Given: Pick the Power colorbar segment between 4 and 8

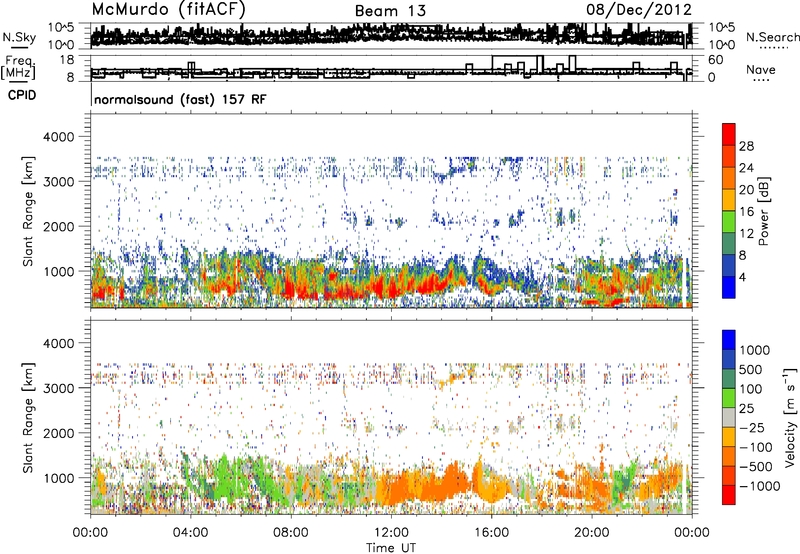Looking at the screenshot, I should click(x=729, y=266).
